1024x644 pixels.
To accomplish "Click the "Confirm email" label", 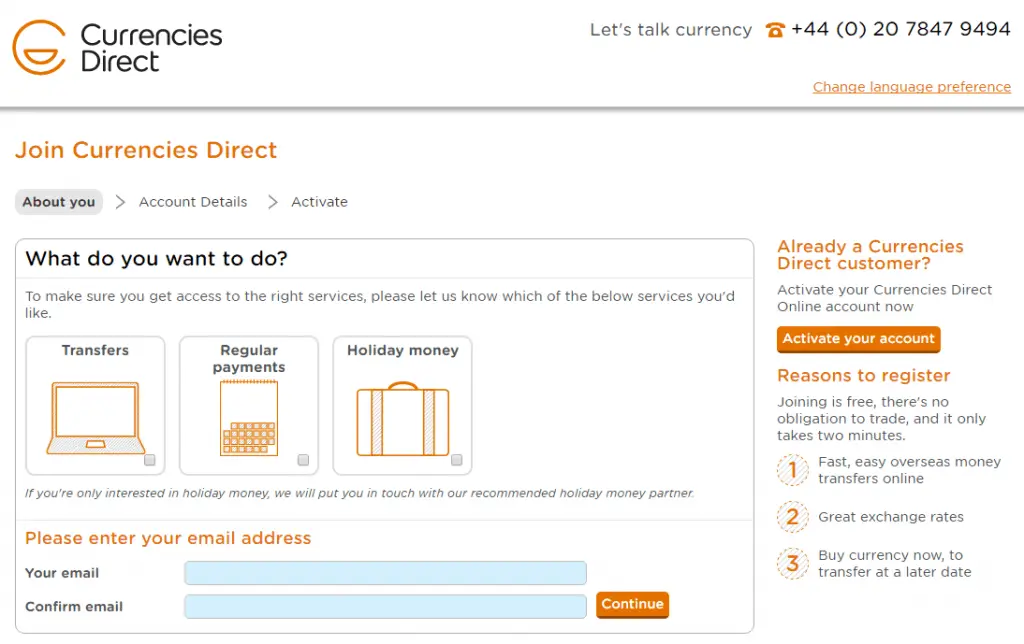I will tap(74, 606).
